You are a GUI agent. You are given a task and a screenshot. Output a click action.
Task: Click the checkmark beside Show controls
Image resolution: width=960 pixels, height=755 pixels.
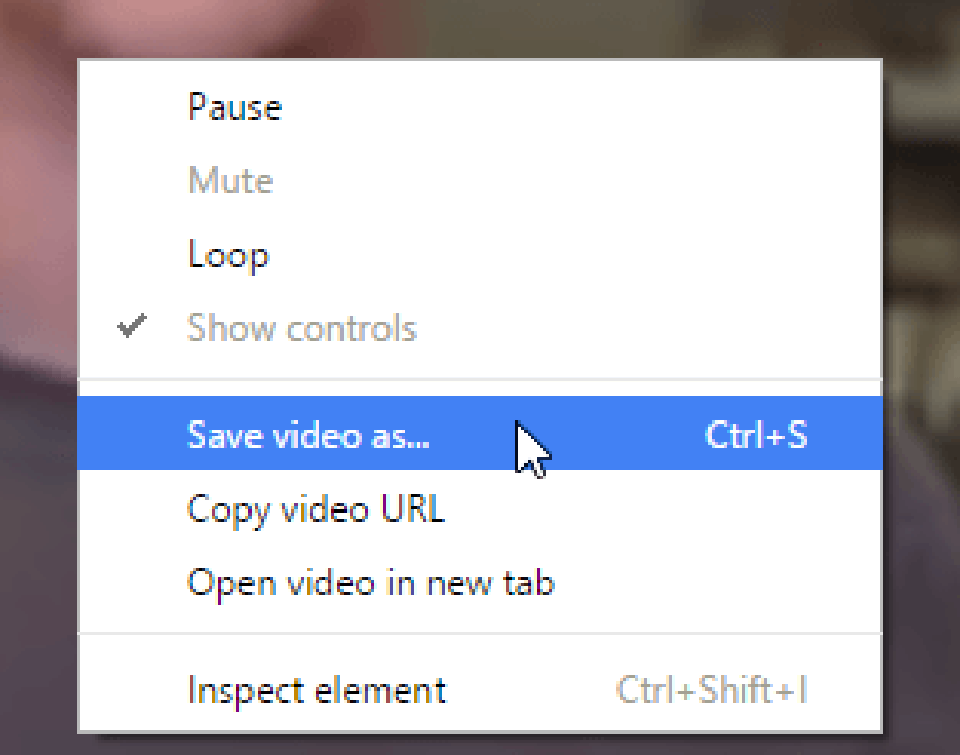pos(131,327)
